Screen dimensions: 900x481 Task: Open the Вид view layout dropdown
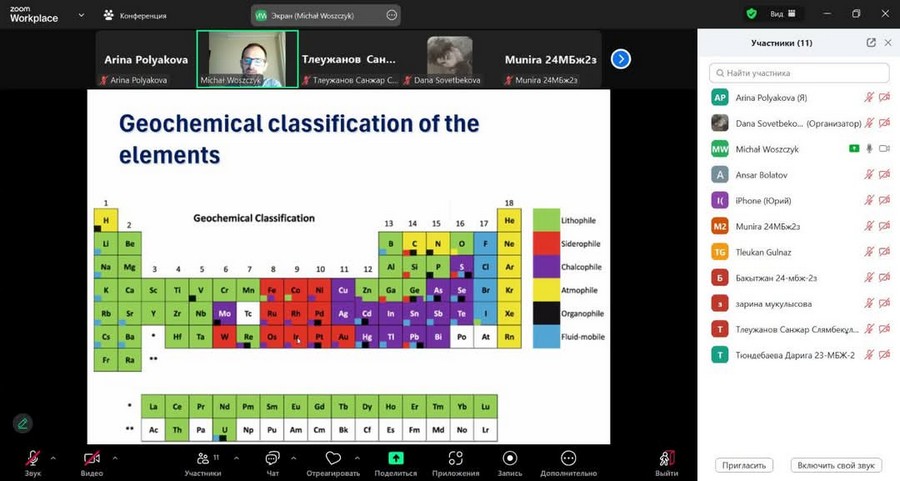pyautogui.click(x=783, y=15)
